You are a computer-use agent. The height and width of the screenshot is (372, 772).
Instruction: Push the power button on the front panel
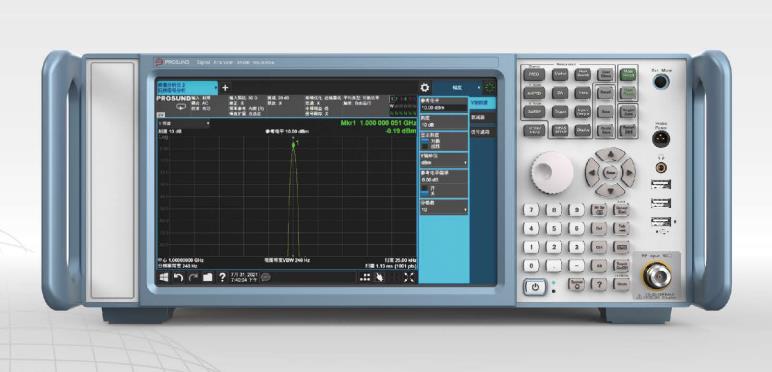534,286
